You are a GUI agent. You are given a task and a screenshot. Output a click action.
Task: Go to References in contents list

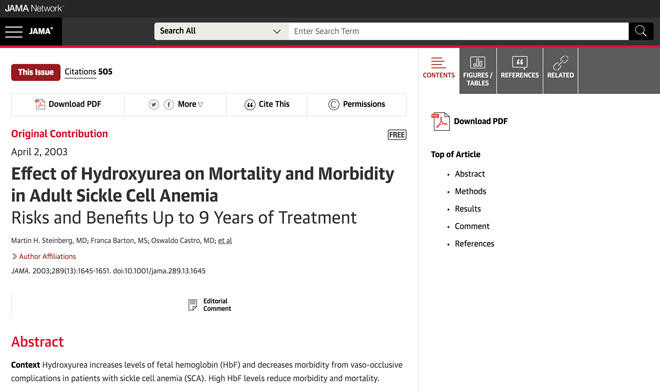(474, 244)
